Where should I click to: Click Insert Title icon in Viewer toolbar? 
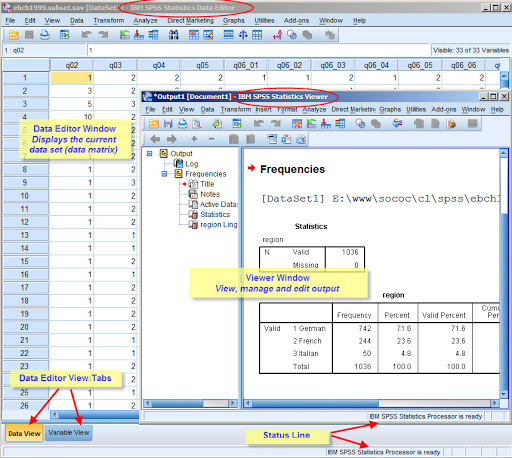click(x=286, y=139)
